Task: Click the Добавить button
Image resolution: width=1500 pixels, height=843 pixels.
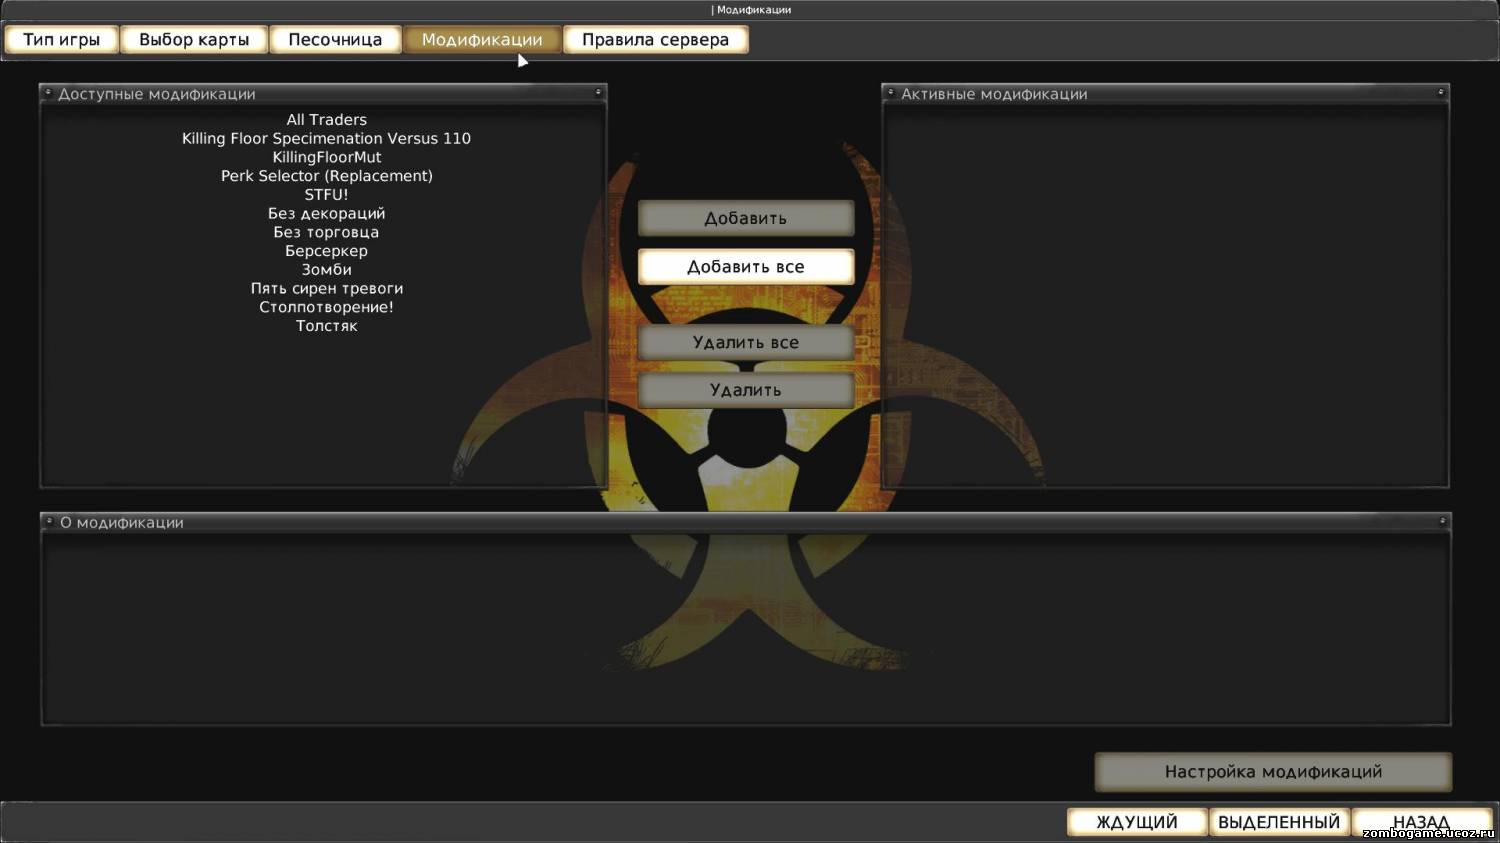Action: pos(746,218)
